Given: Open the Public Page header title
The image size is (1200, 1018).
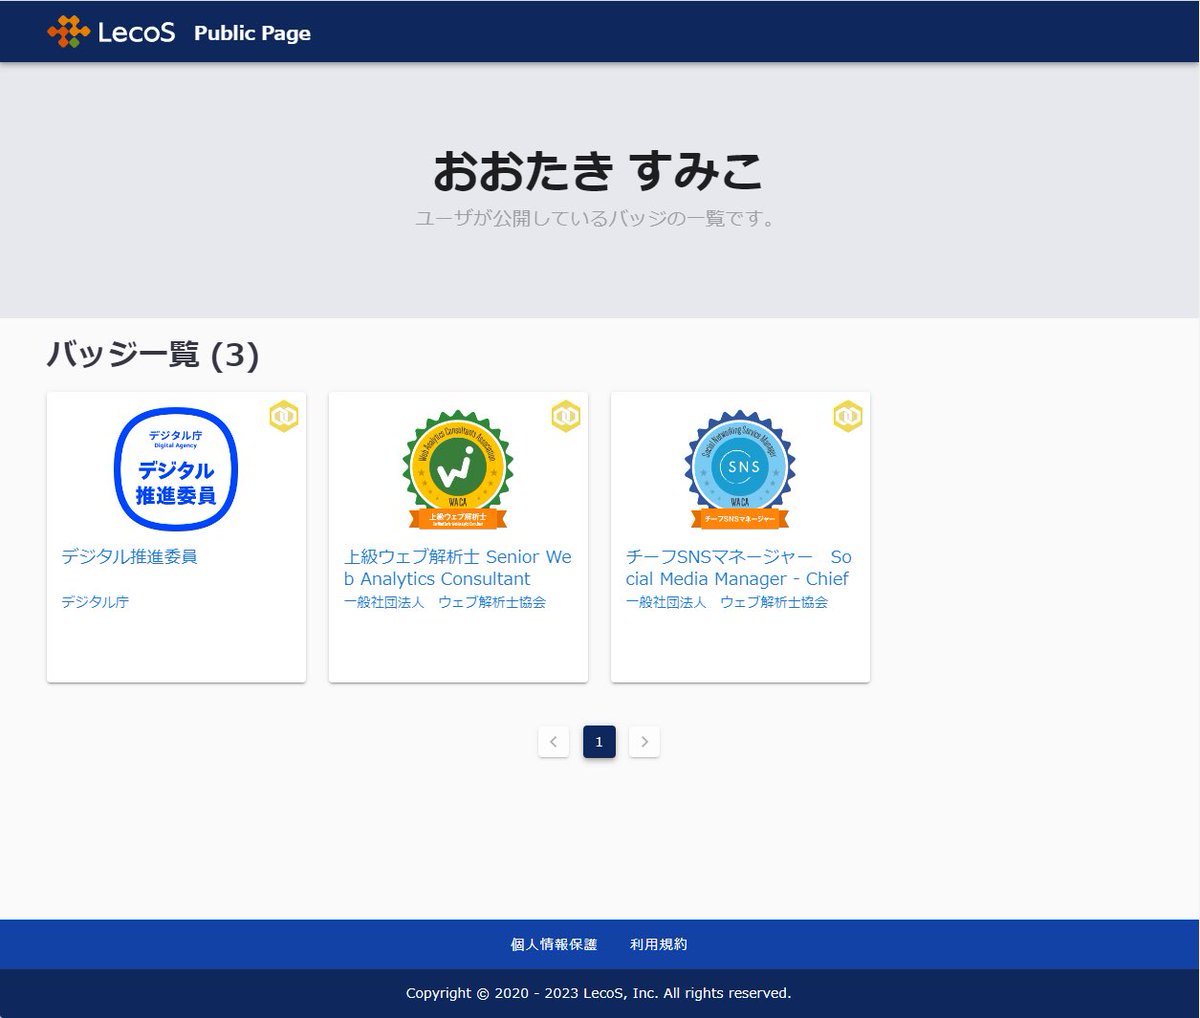Looking at the screenshot, I should coord(252,33).
